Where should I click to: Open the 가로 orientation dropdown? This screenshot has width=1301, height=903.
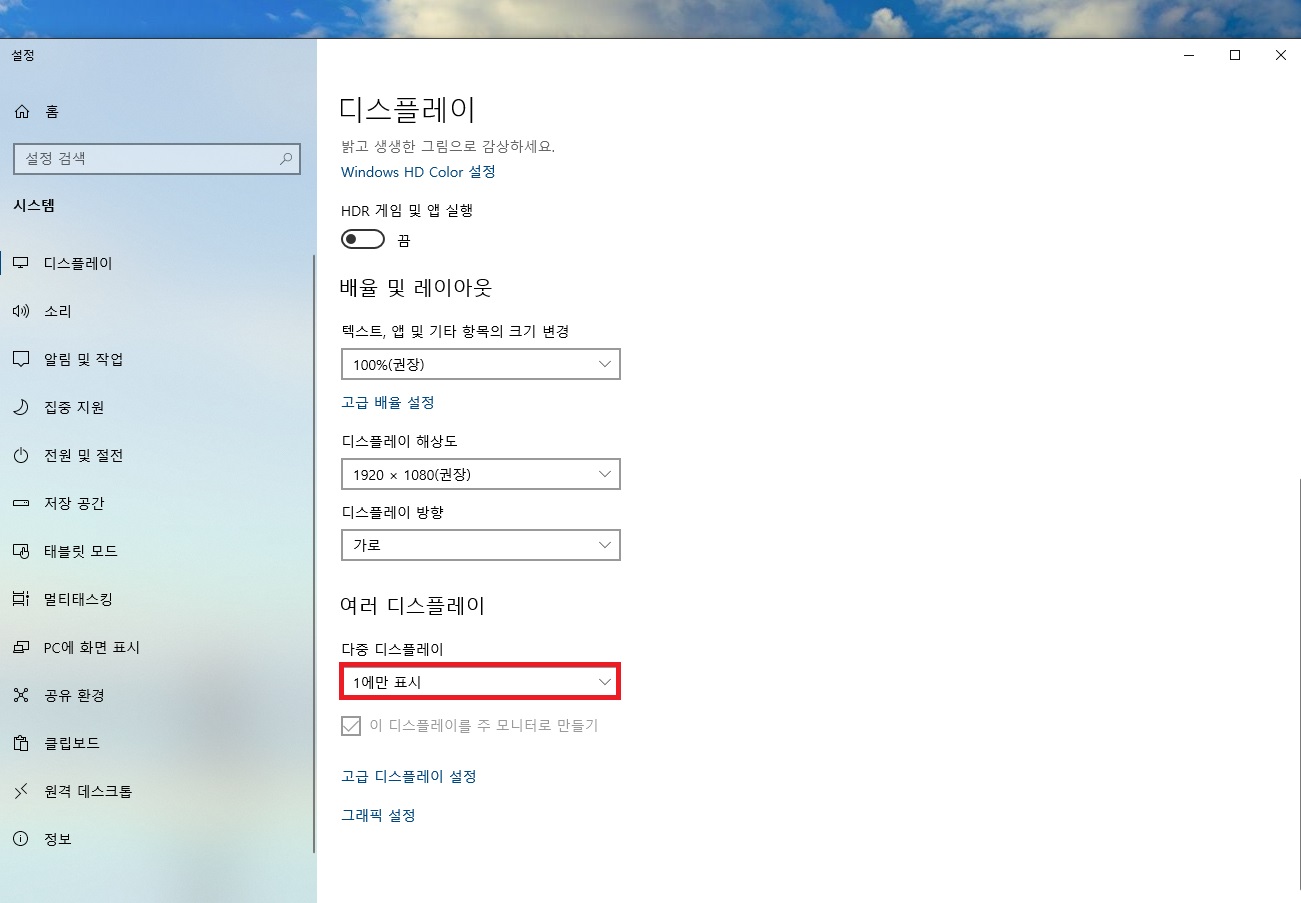point(481,545)
